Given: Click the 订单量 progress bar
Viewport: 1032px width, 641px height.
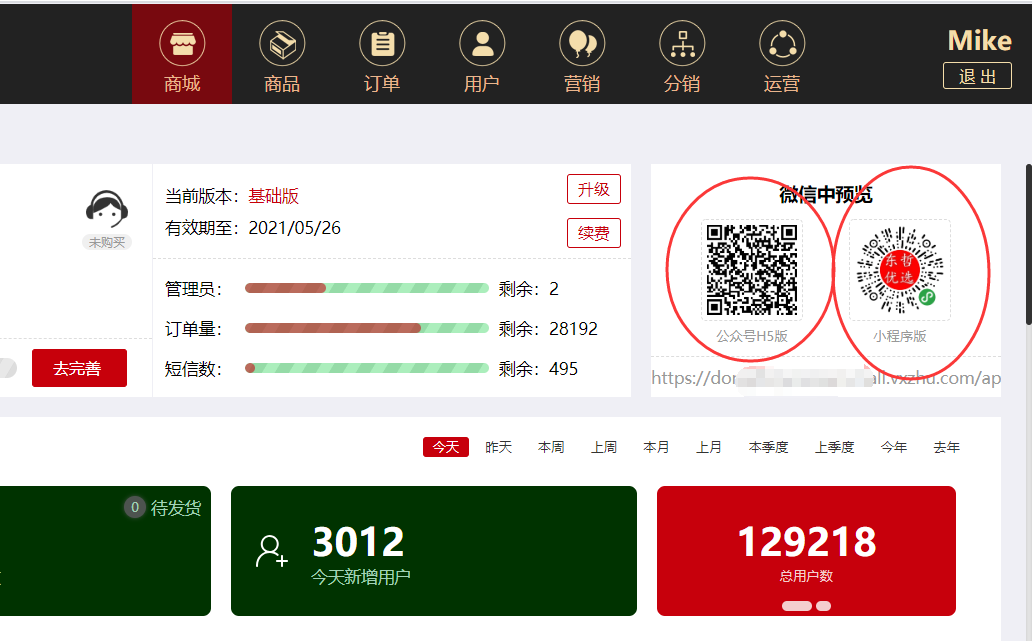Looking at the screenshot, I should tap(367, 328).
